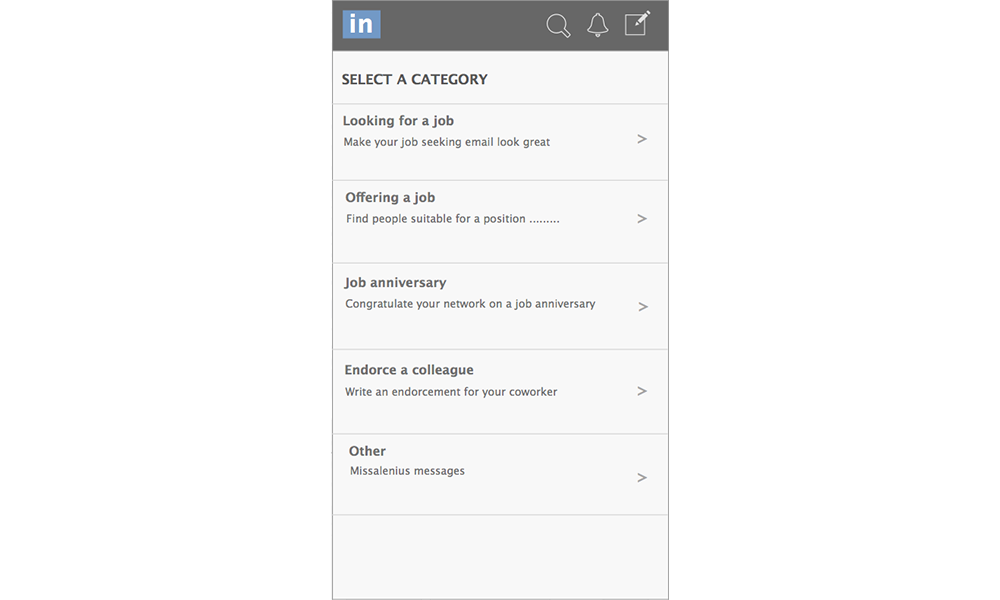The image size is (1000, 600).
Task: Select the Looking for a job heading
Action: click(398, 121)
